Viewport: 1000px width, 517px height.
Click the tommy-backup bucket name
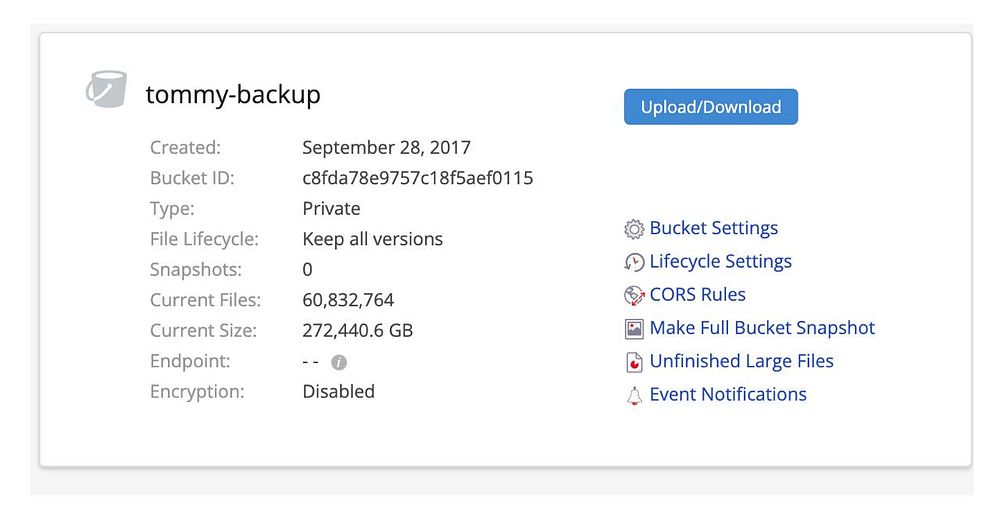pyautogui.click(x=233, y=94)
